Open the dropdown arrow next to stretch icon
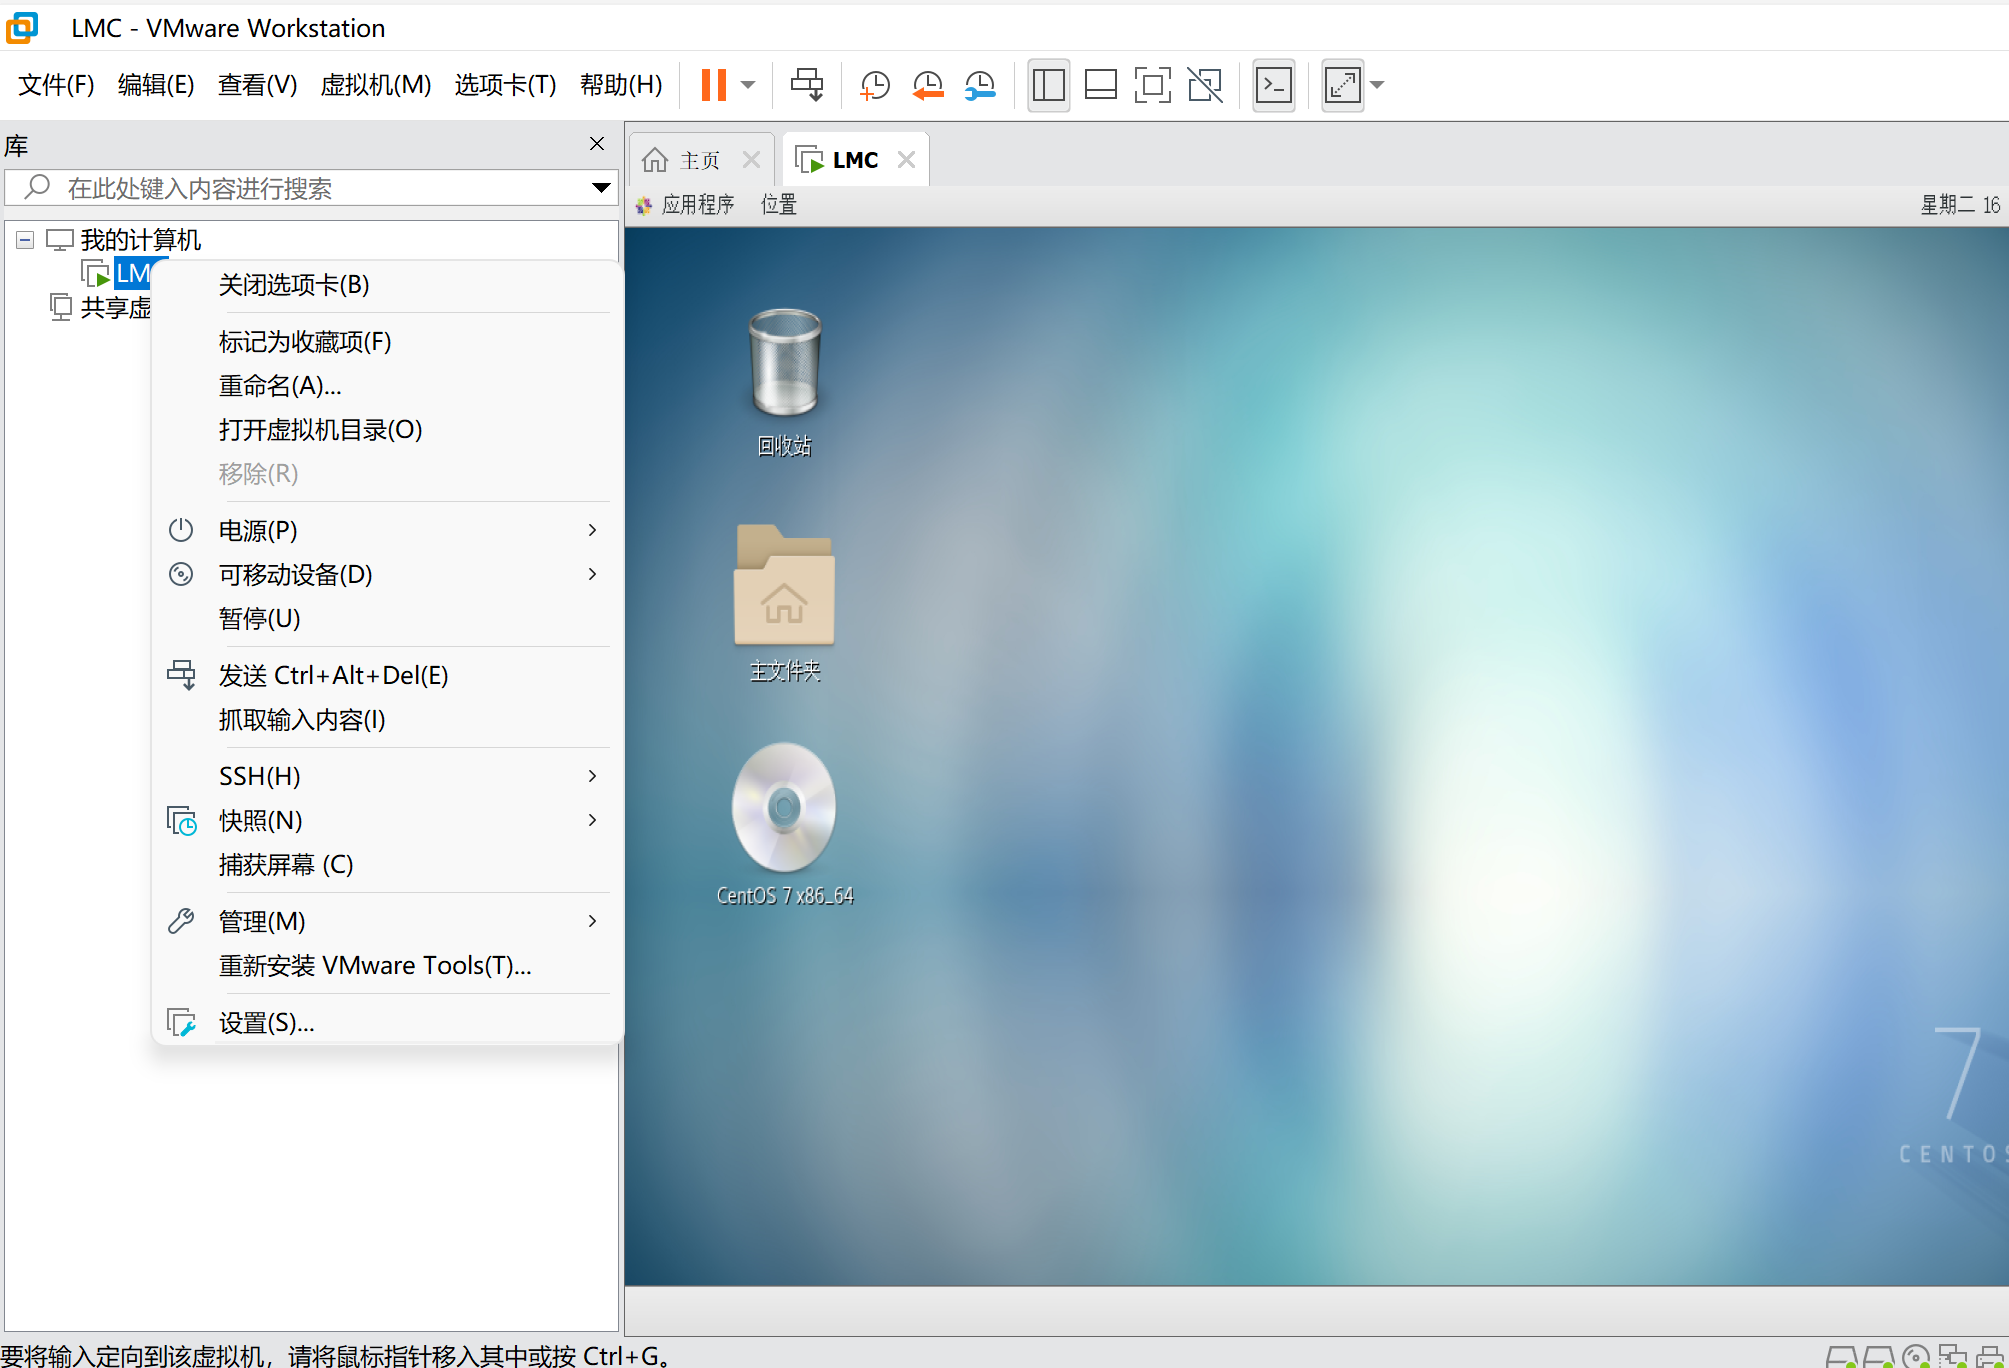Image resolution: width=2009 pixels, height=1368 pixels. click(1377, 85)
